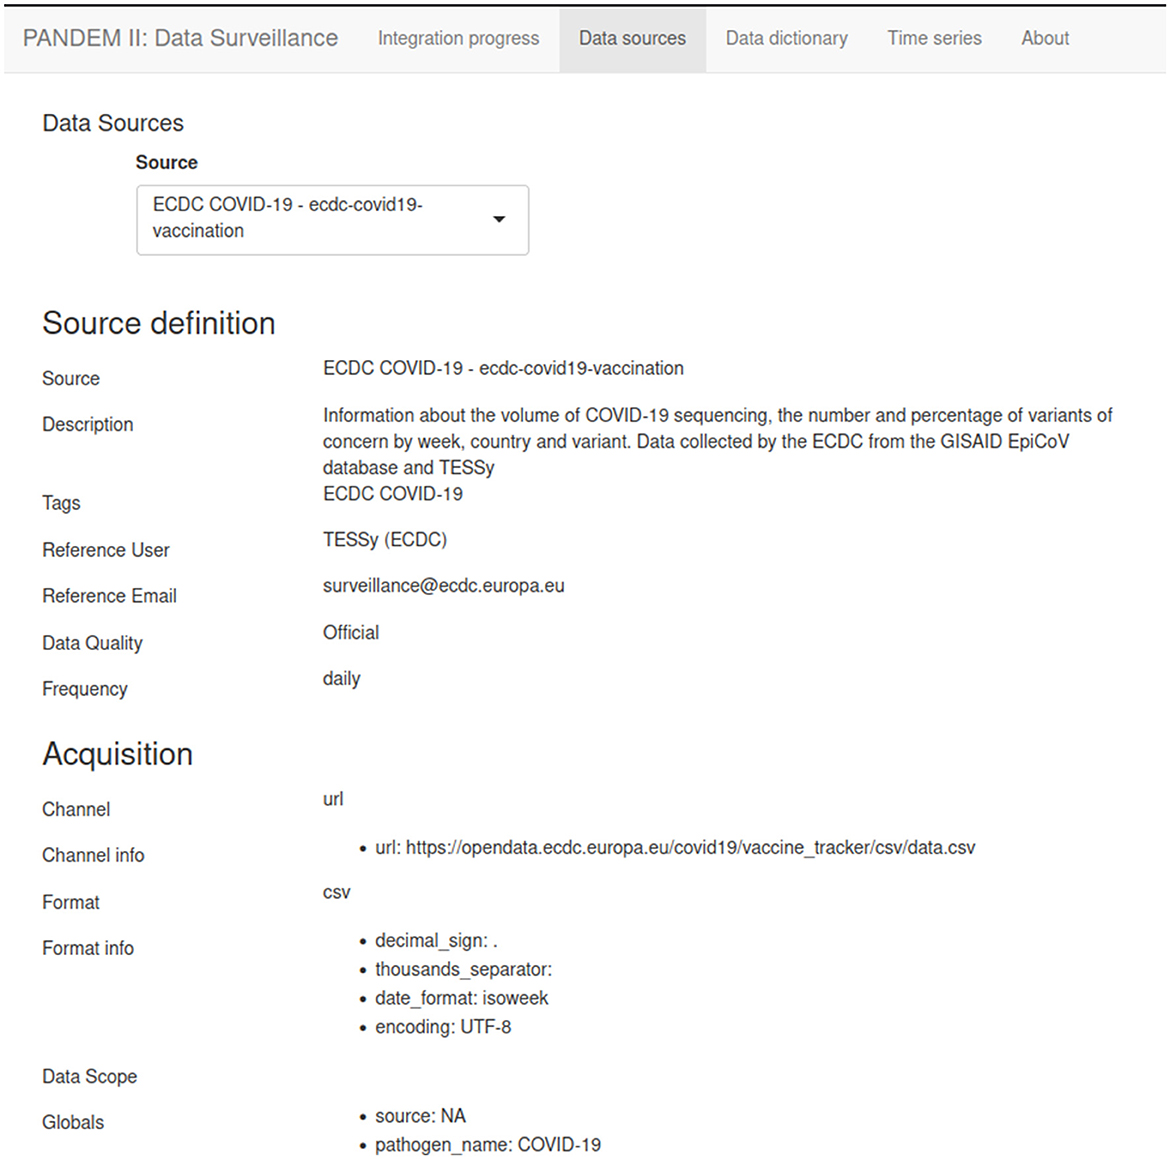Click the TESSy (ECDC) reference user value
The width and height of the screenshot is (1170, 1159).
384,540
